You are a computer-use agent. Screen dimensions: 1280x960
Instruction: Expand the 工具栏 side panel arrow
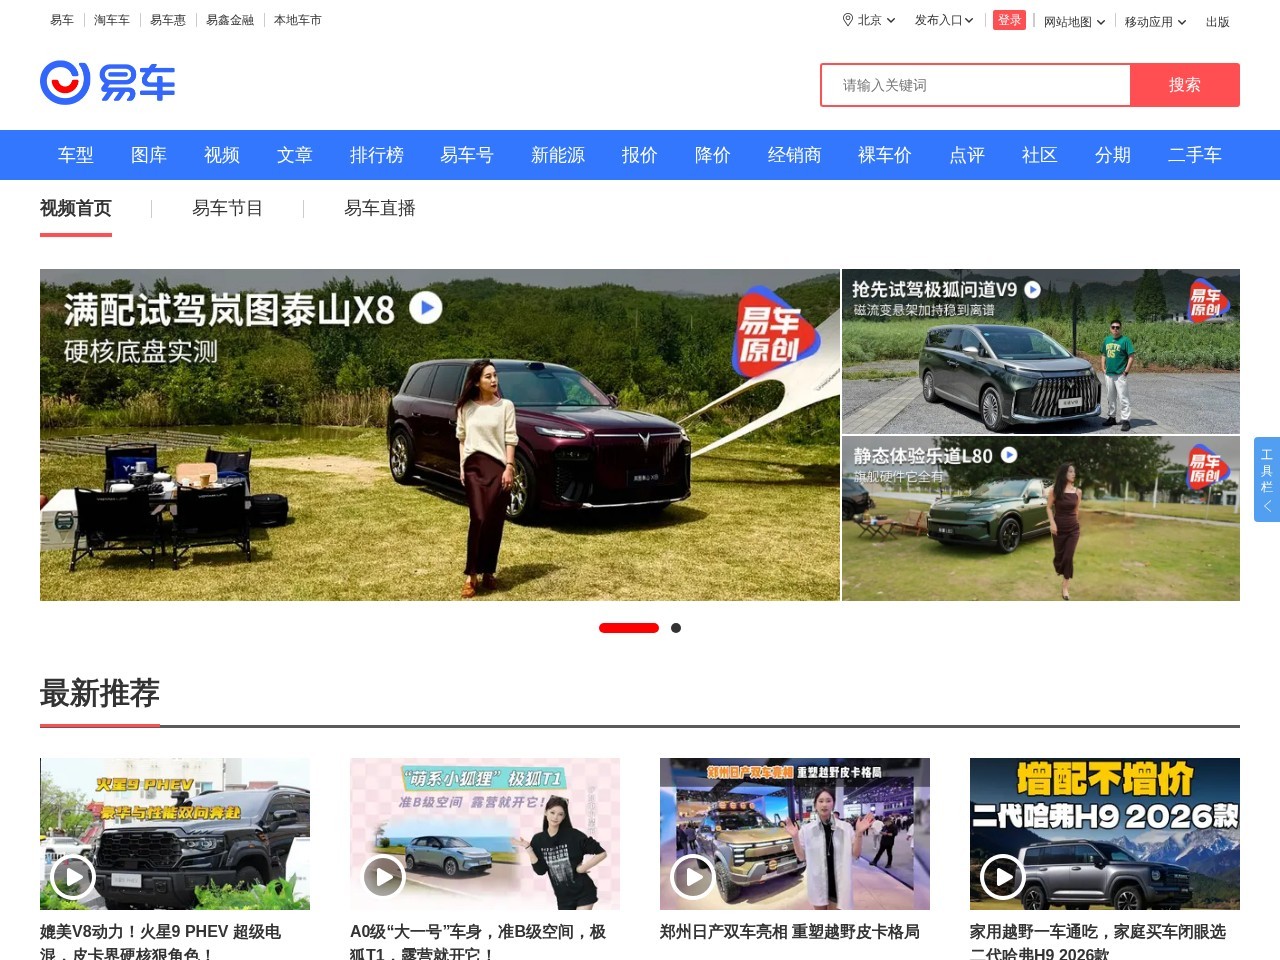tap(1267, 506)
